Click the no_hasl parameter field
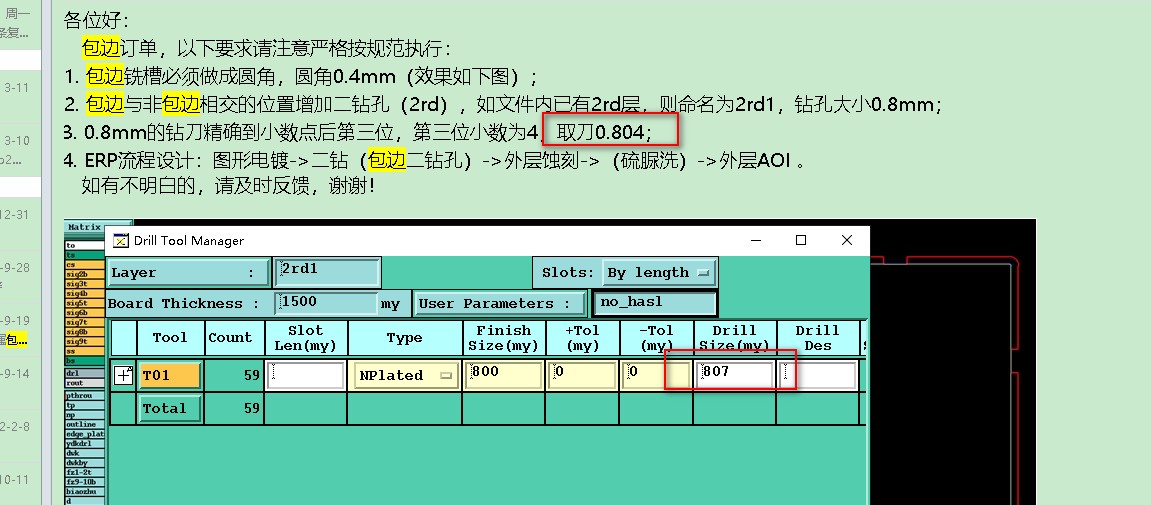The width and height of the screenshot is (1151, 505). click(x=655, y=303)
